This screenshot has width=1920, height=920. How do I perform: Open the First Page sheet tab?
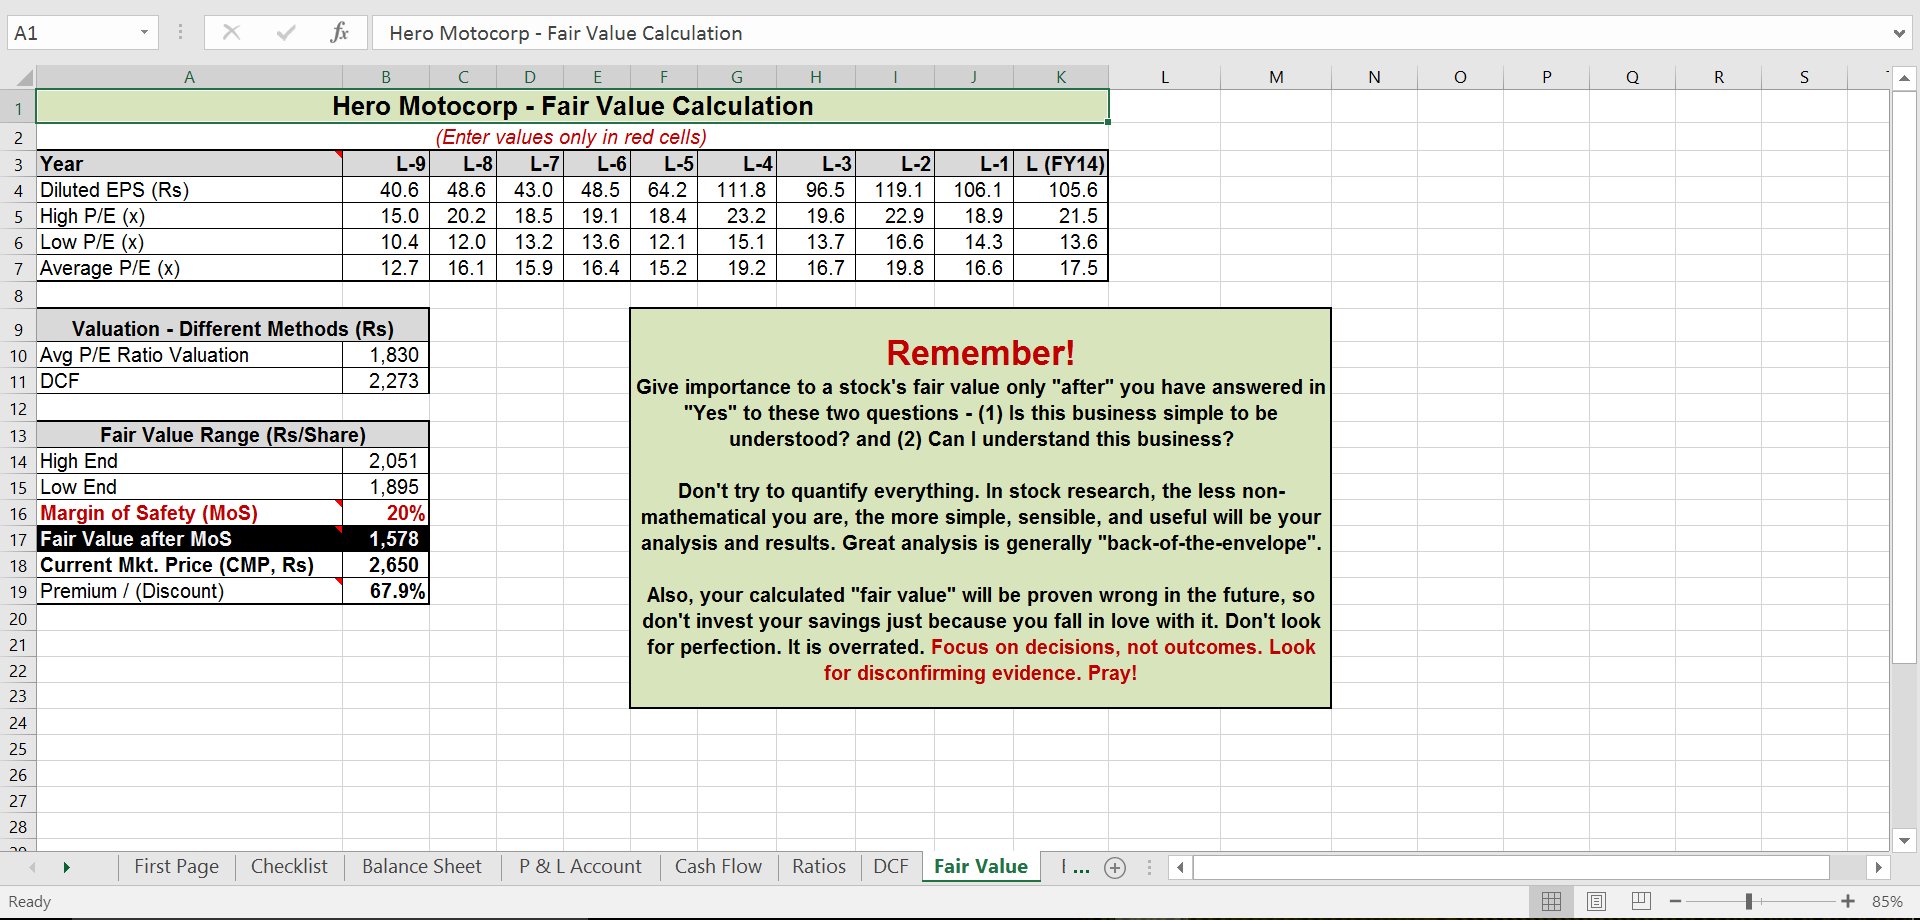[x=177, y=867]
